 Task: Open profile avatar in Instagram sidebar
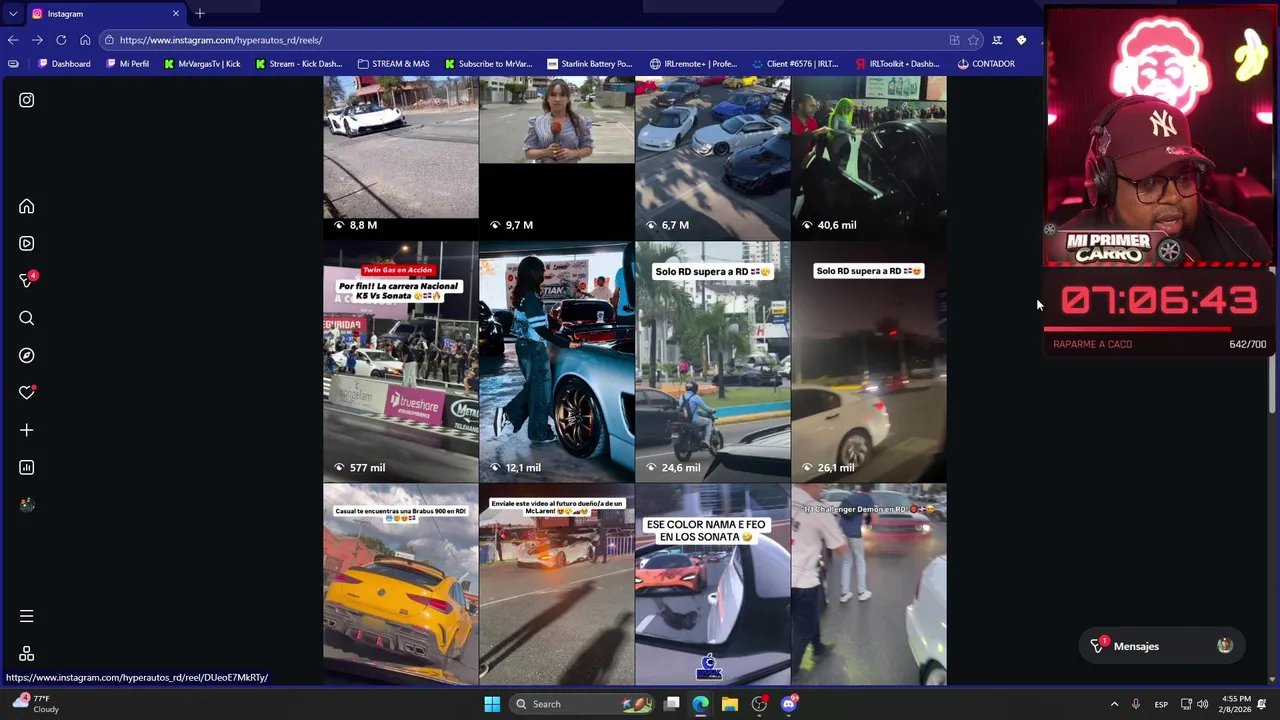click(27, 505)
